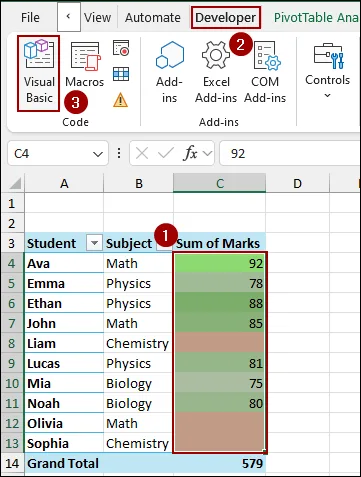Select Sophia's Chemistry subject cell
The height and width of the screenshot is (477, 361).
click(139, 443)
